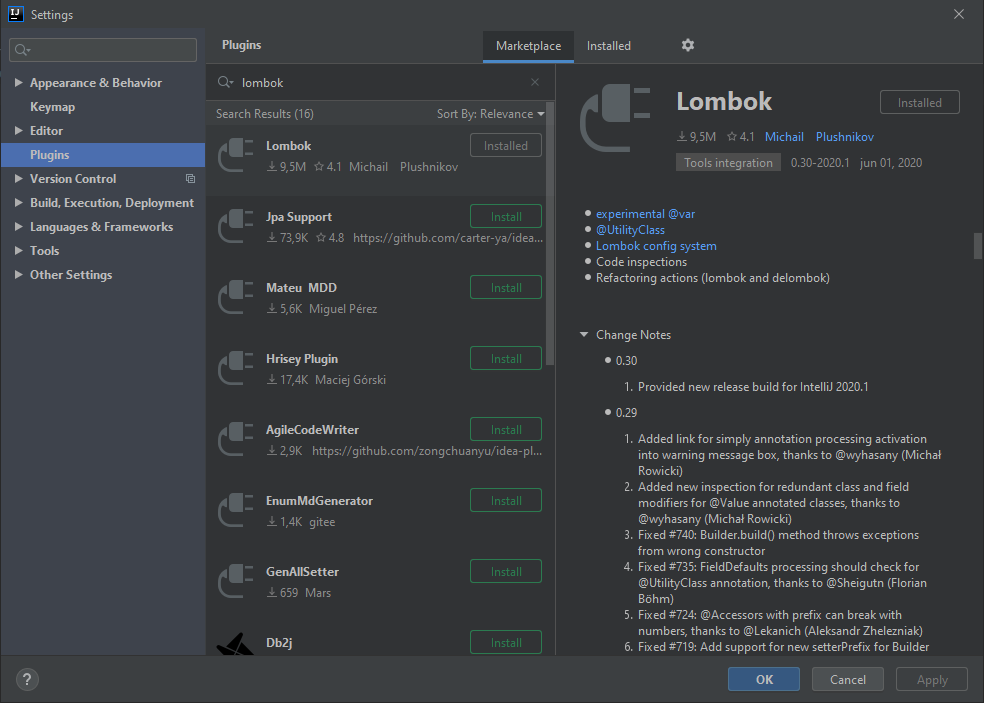Click the IntelliJ icon in title bar
The height and width of the screenshot is (703, 984).
tap(16, 14)
